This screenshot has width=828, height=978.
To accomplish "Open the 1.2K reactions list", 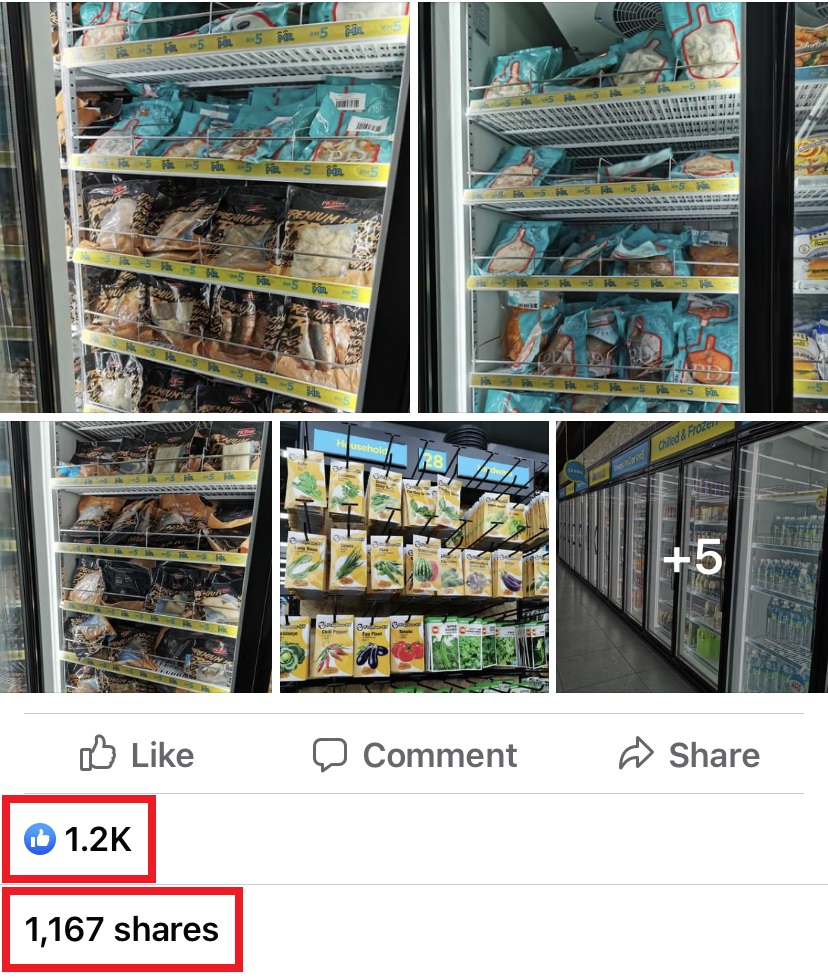I will point(79,838).
